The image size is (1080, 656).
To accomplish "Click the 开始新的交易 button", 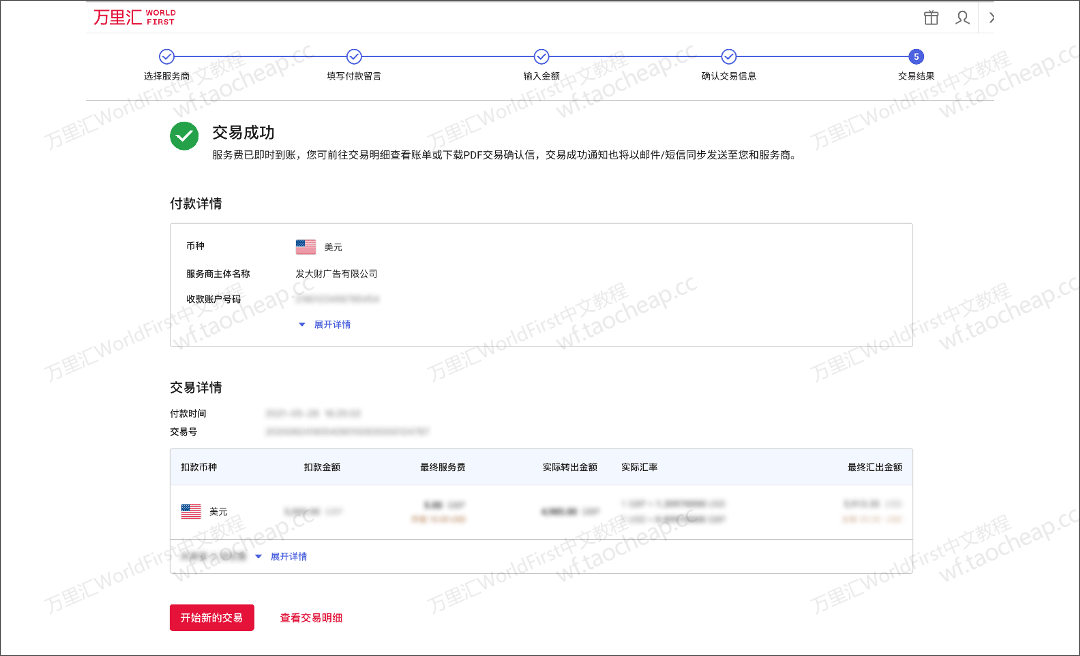I will tap(212, 618).
